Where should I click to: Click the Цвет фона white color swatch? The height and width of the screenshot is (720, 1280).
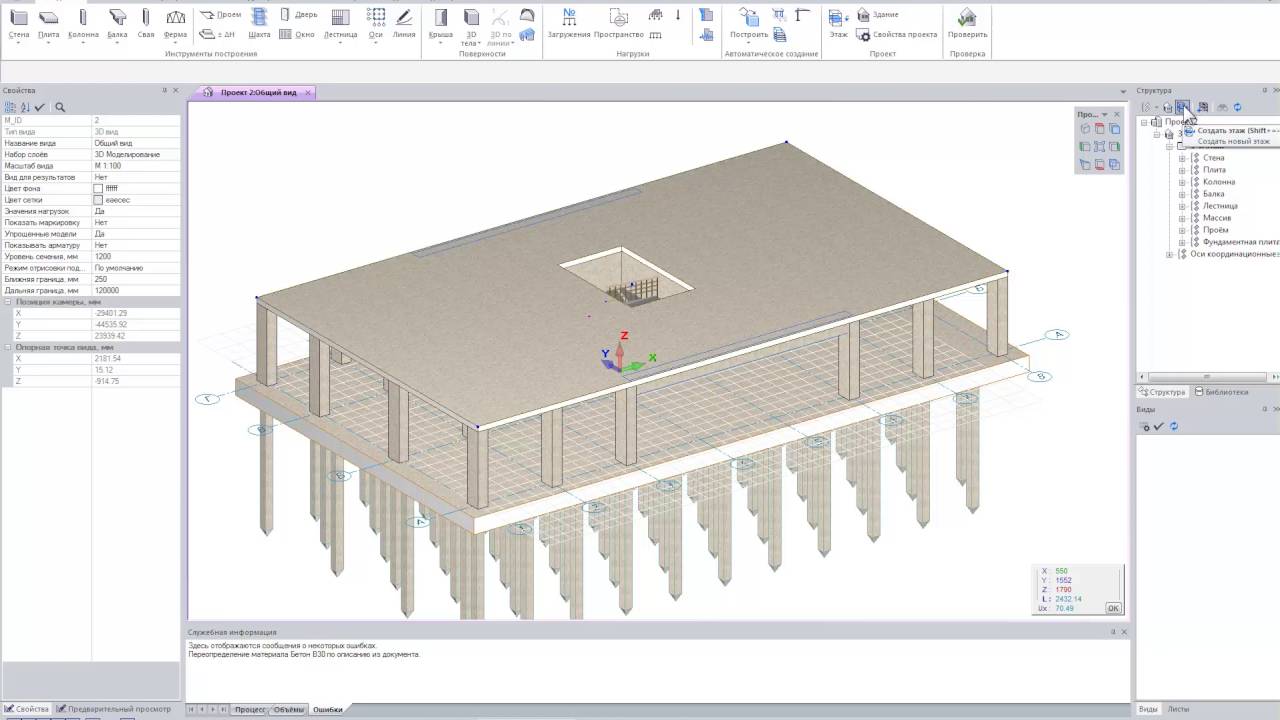coord(98,188)
